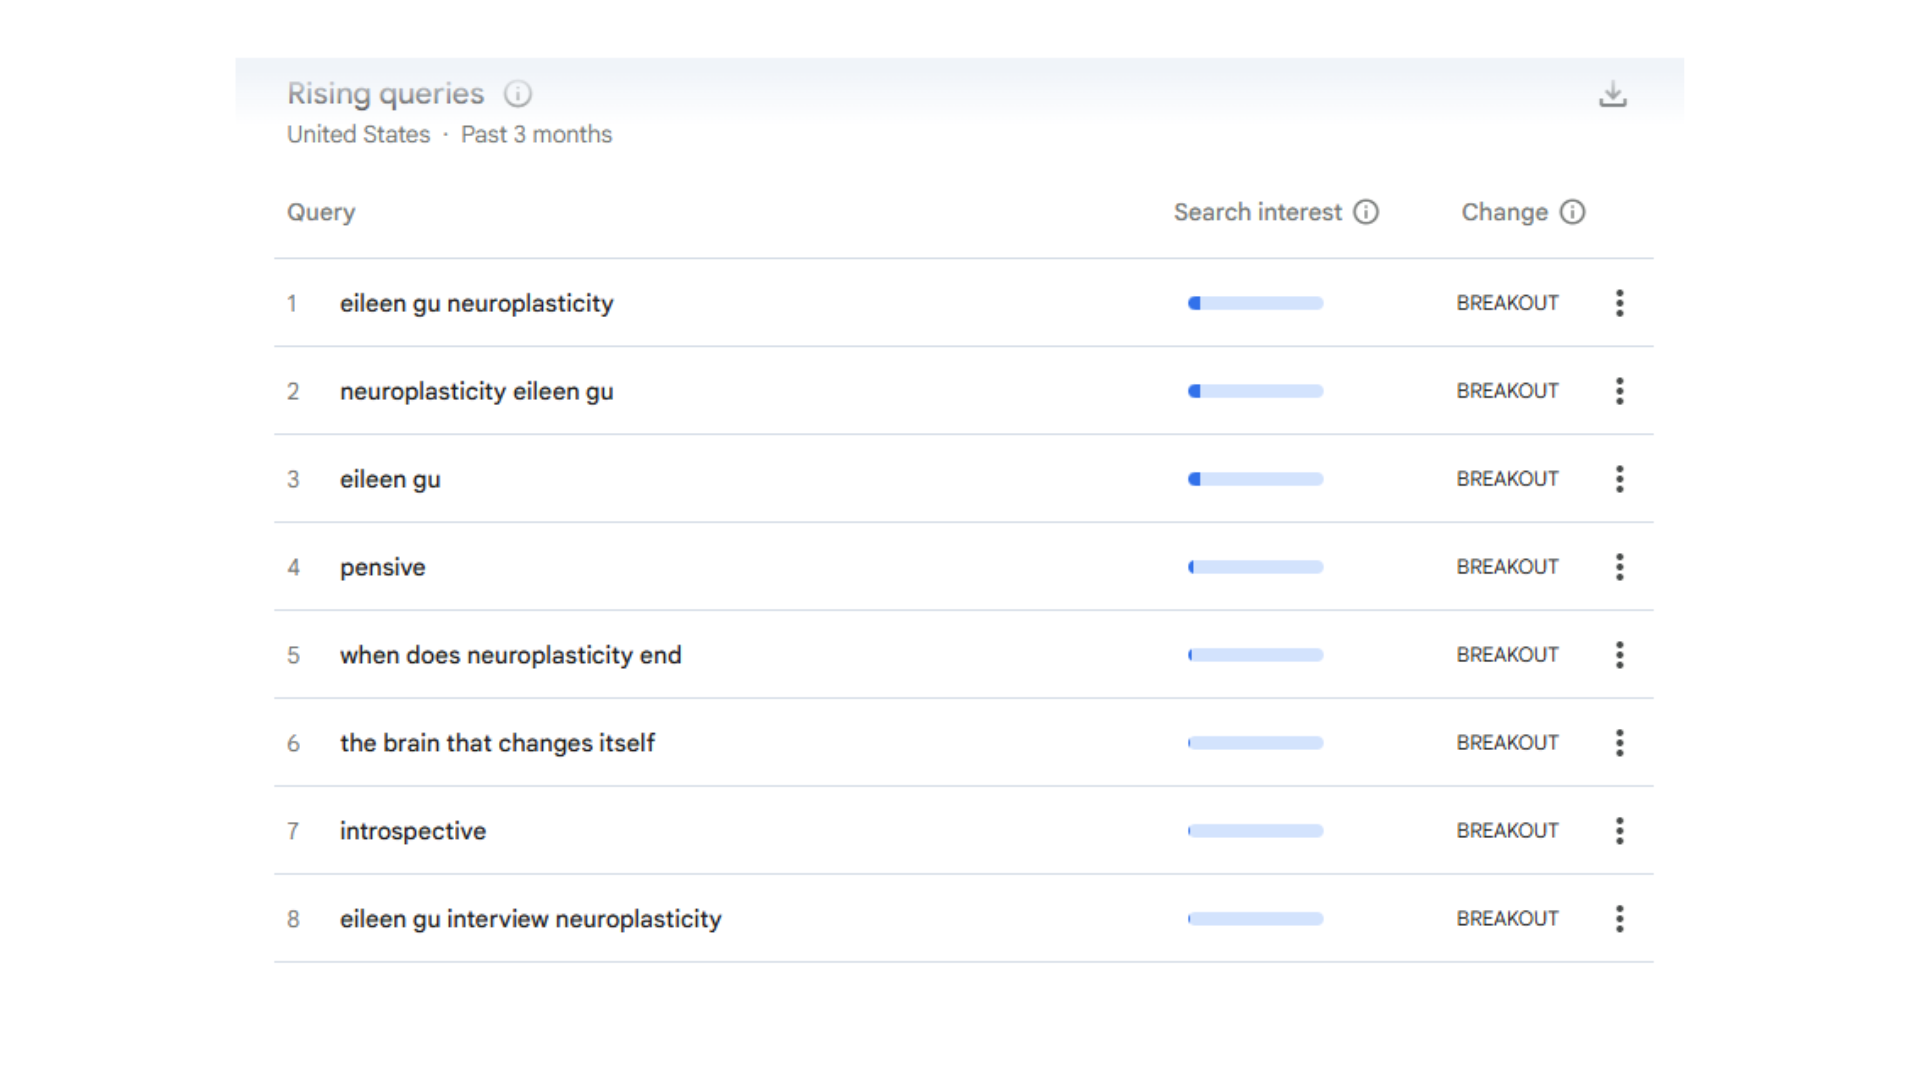Click Search interest info icon
Viewport: 1920px width, 1080px height.
1366,212
